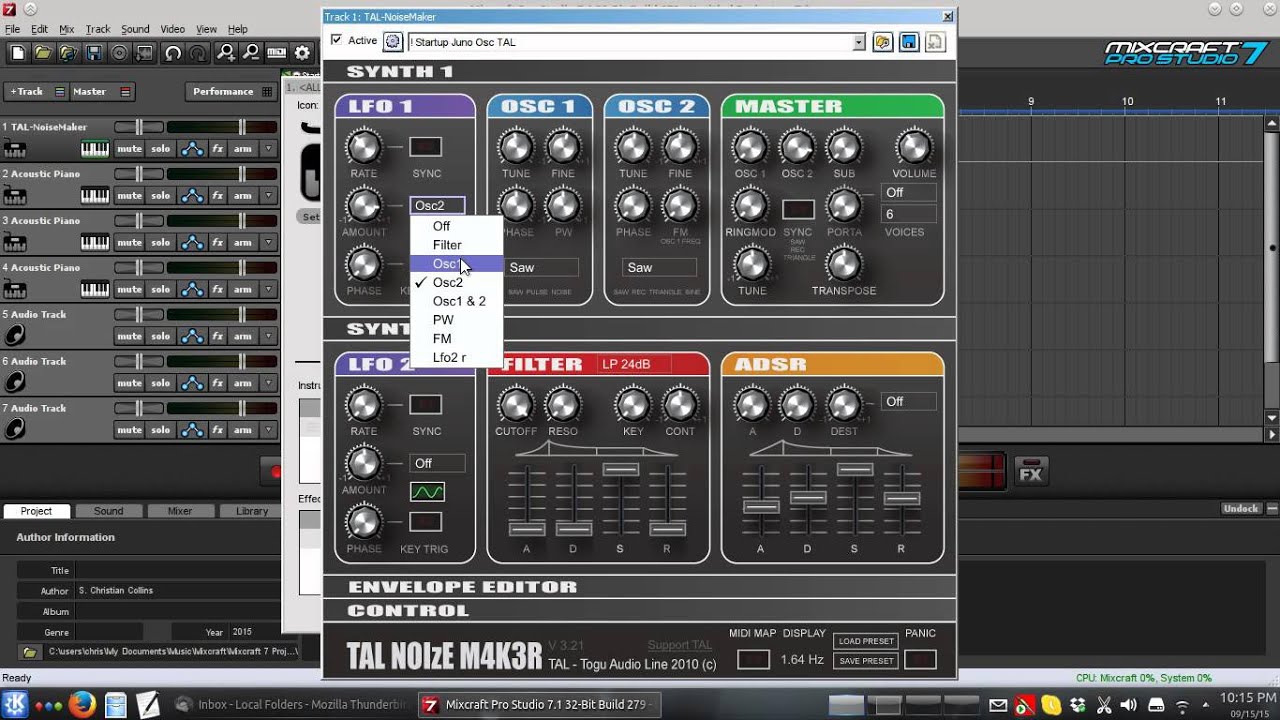The height and width of the screenshot is (720, 1280).
Task: Click the LFO 2 sine waveform selector
Action: pyautogui.click(x=427, y=492)
